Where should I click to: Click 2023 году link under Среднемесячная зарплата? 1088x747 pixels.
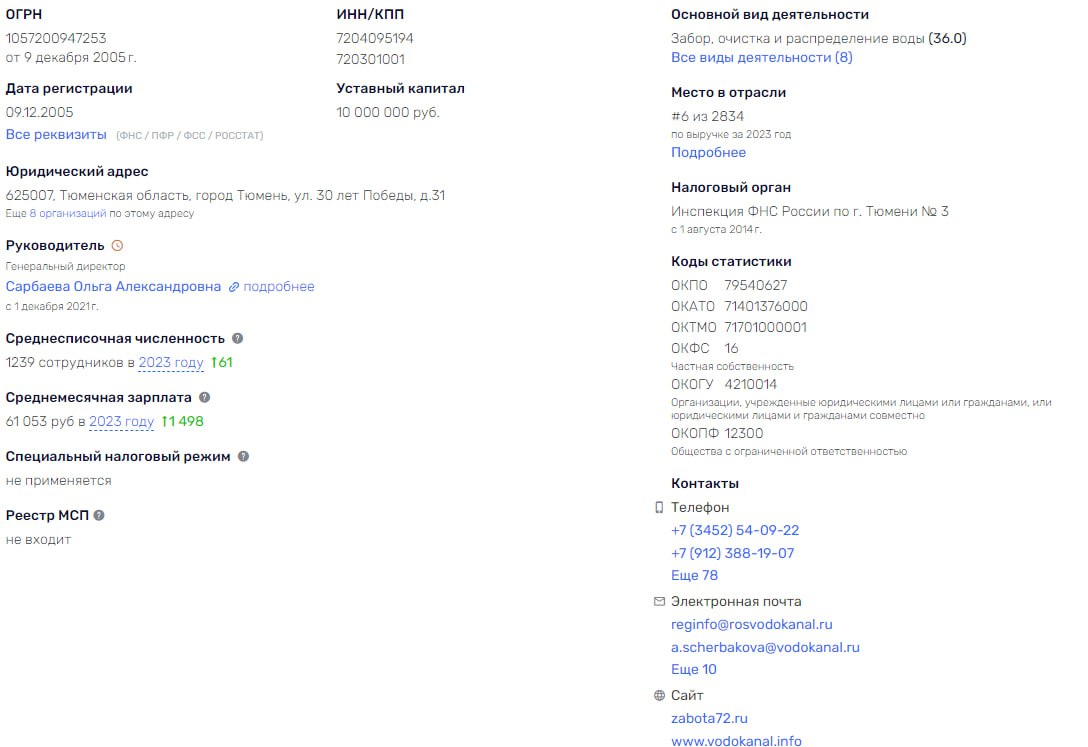point(121,422)
